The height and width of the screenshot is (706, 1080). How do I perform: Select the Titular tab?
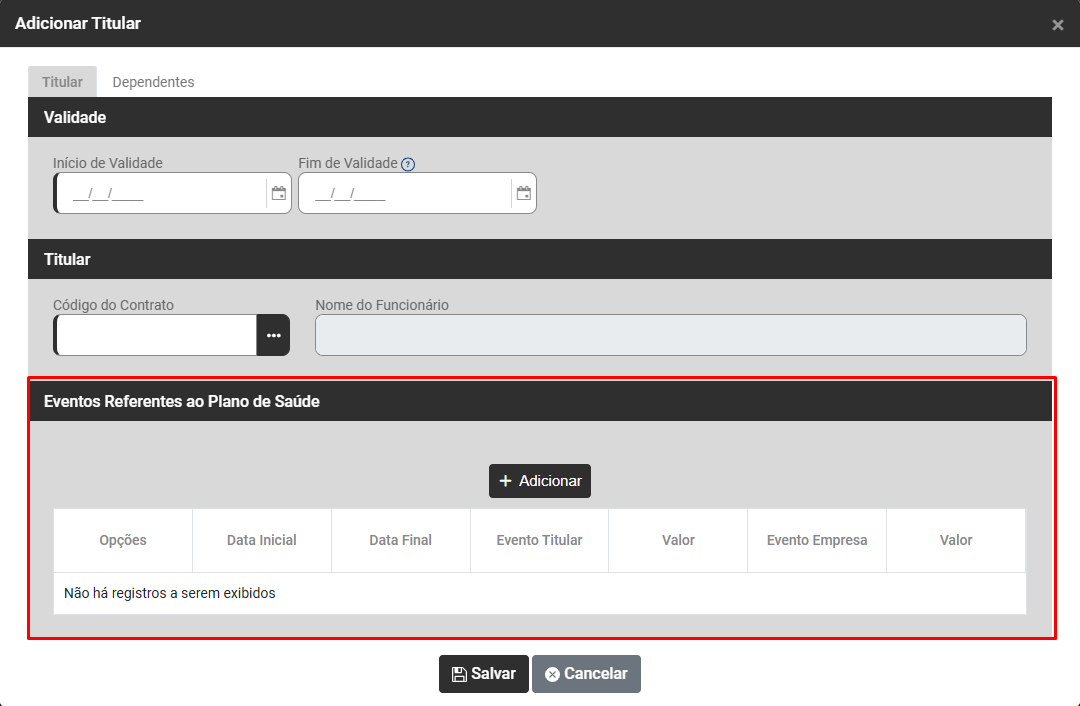pos(62,82)
